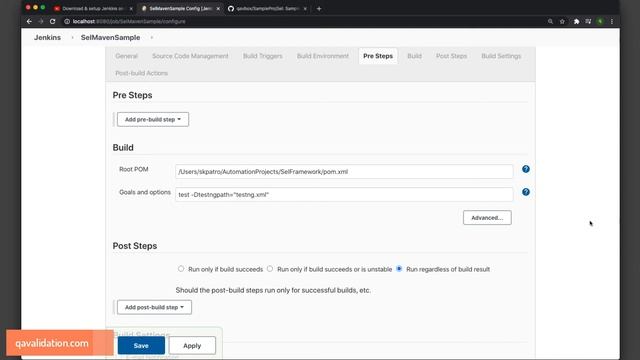The image size is (640, 360).
Task: Expand Add pre-build step dropdown
Action: point(153,119)
